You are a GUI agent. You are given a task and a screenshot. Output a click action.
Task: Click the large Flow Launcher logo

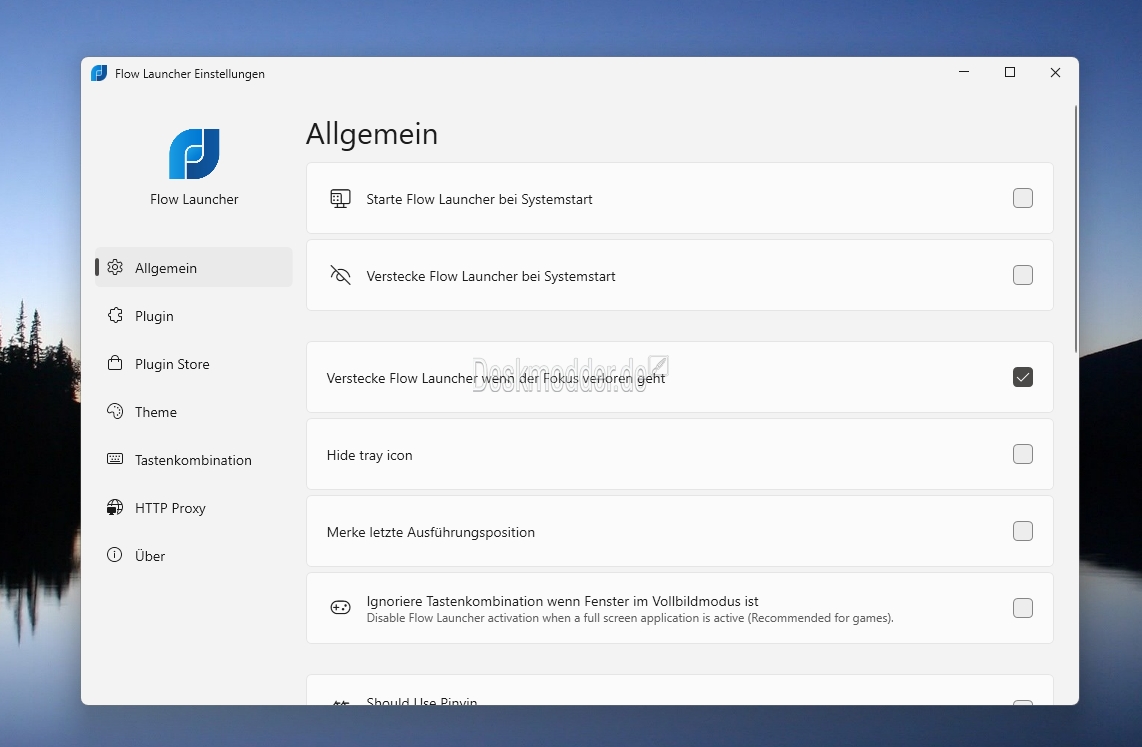coord(194,154)
